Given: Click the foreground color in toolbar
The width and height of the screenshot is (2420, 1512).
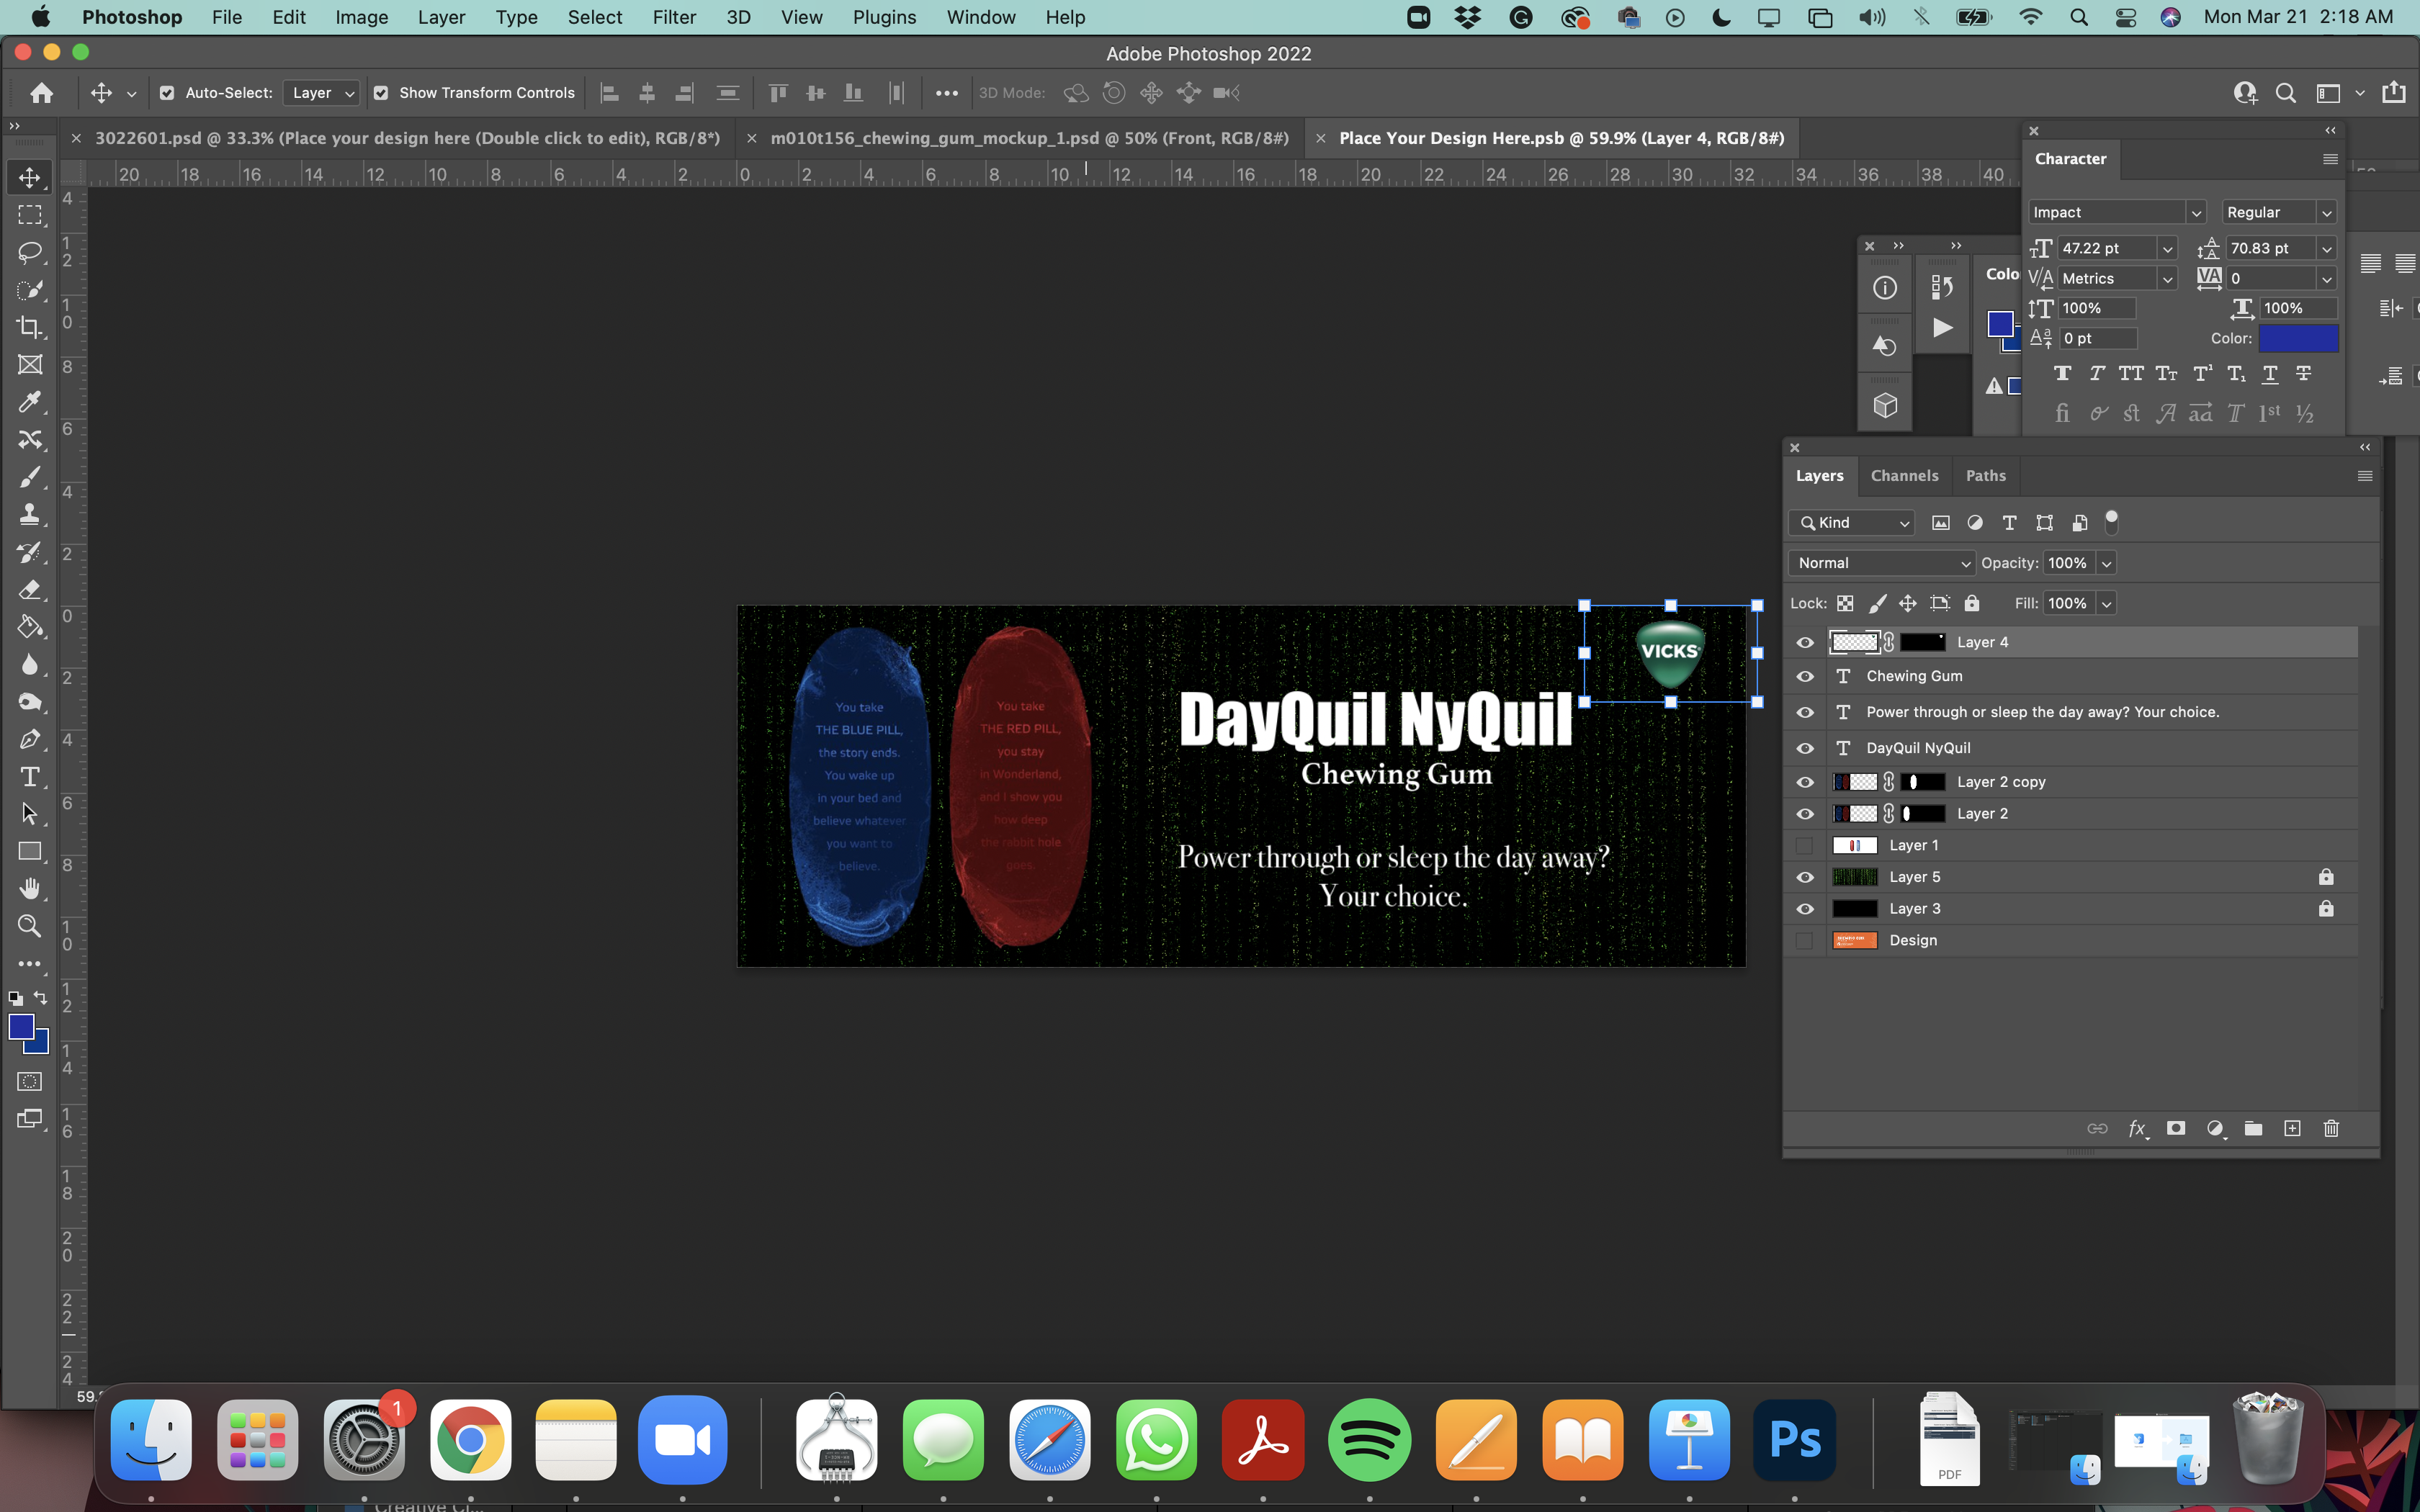Looking at the screenshot, I should tap(22, 1027).
